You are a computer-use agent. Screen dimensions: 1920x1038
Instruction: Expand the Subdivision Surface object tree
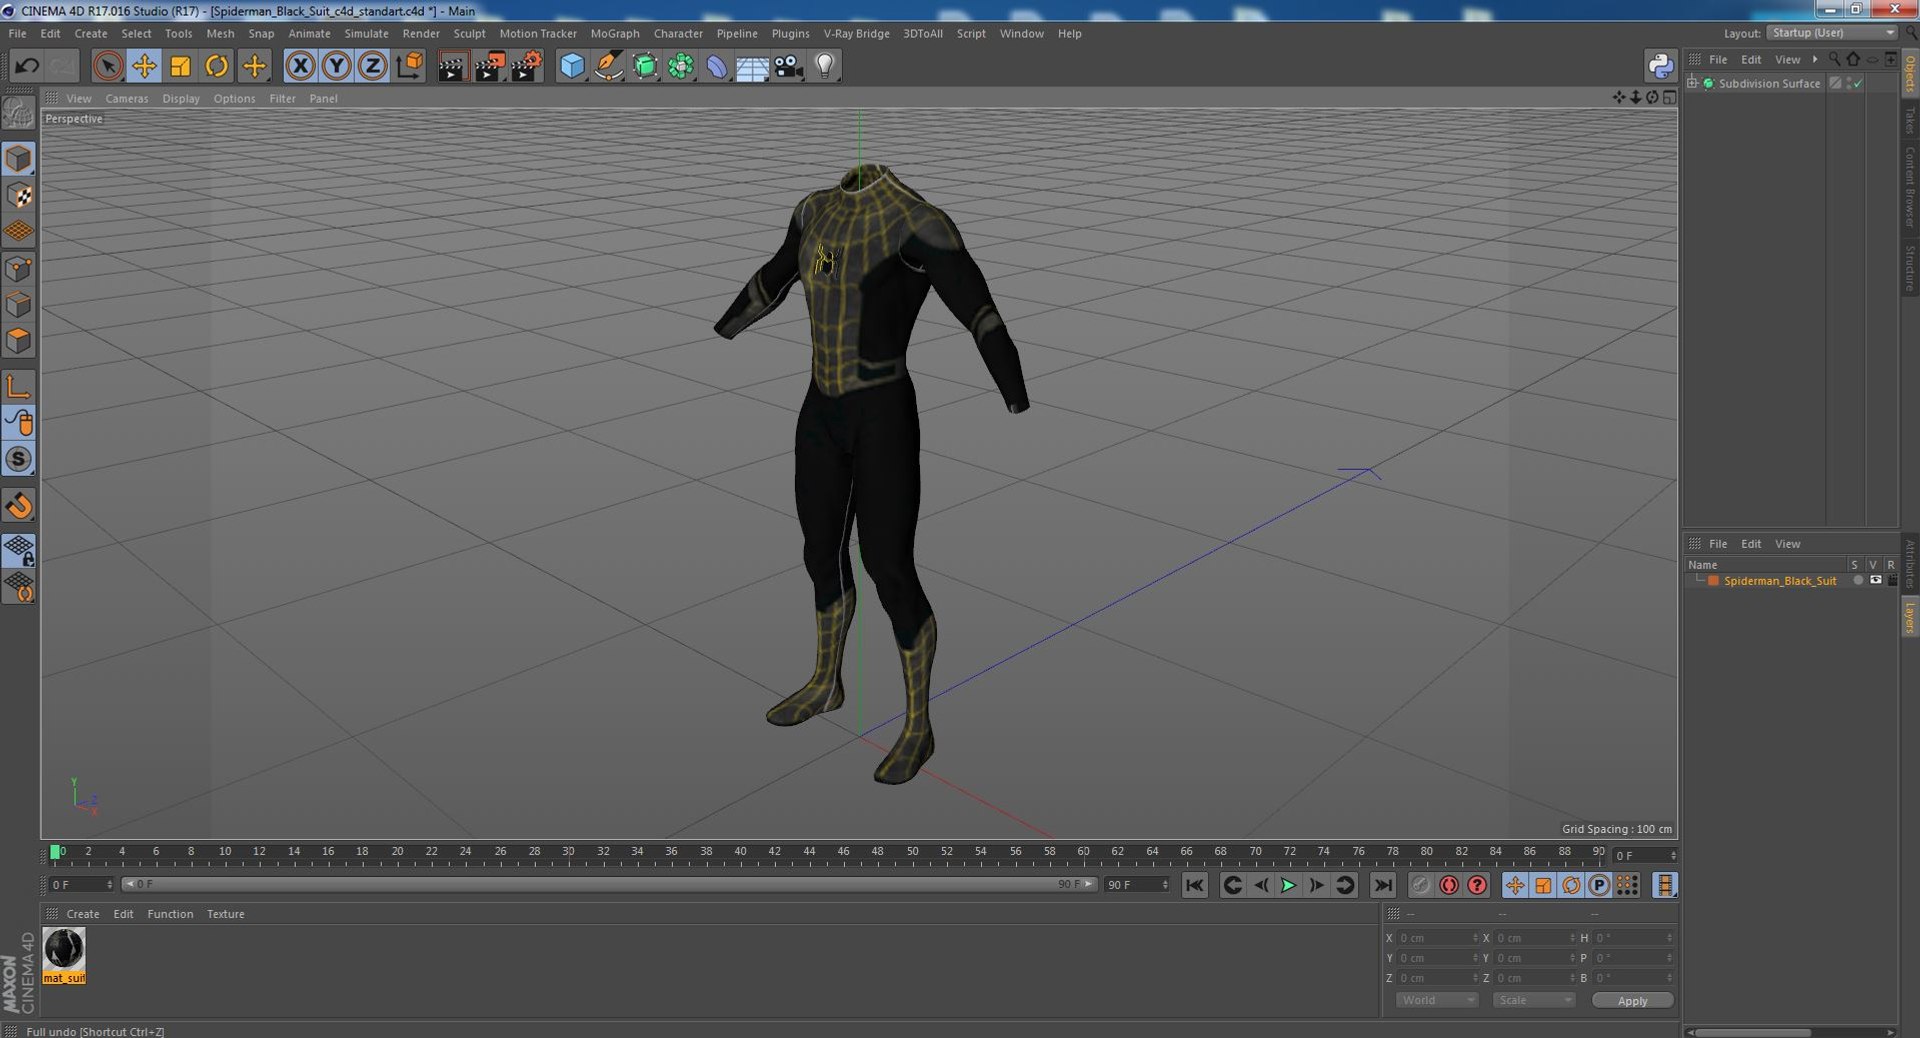tap(1692, 83)
